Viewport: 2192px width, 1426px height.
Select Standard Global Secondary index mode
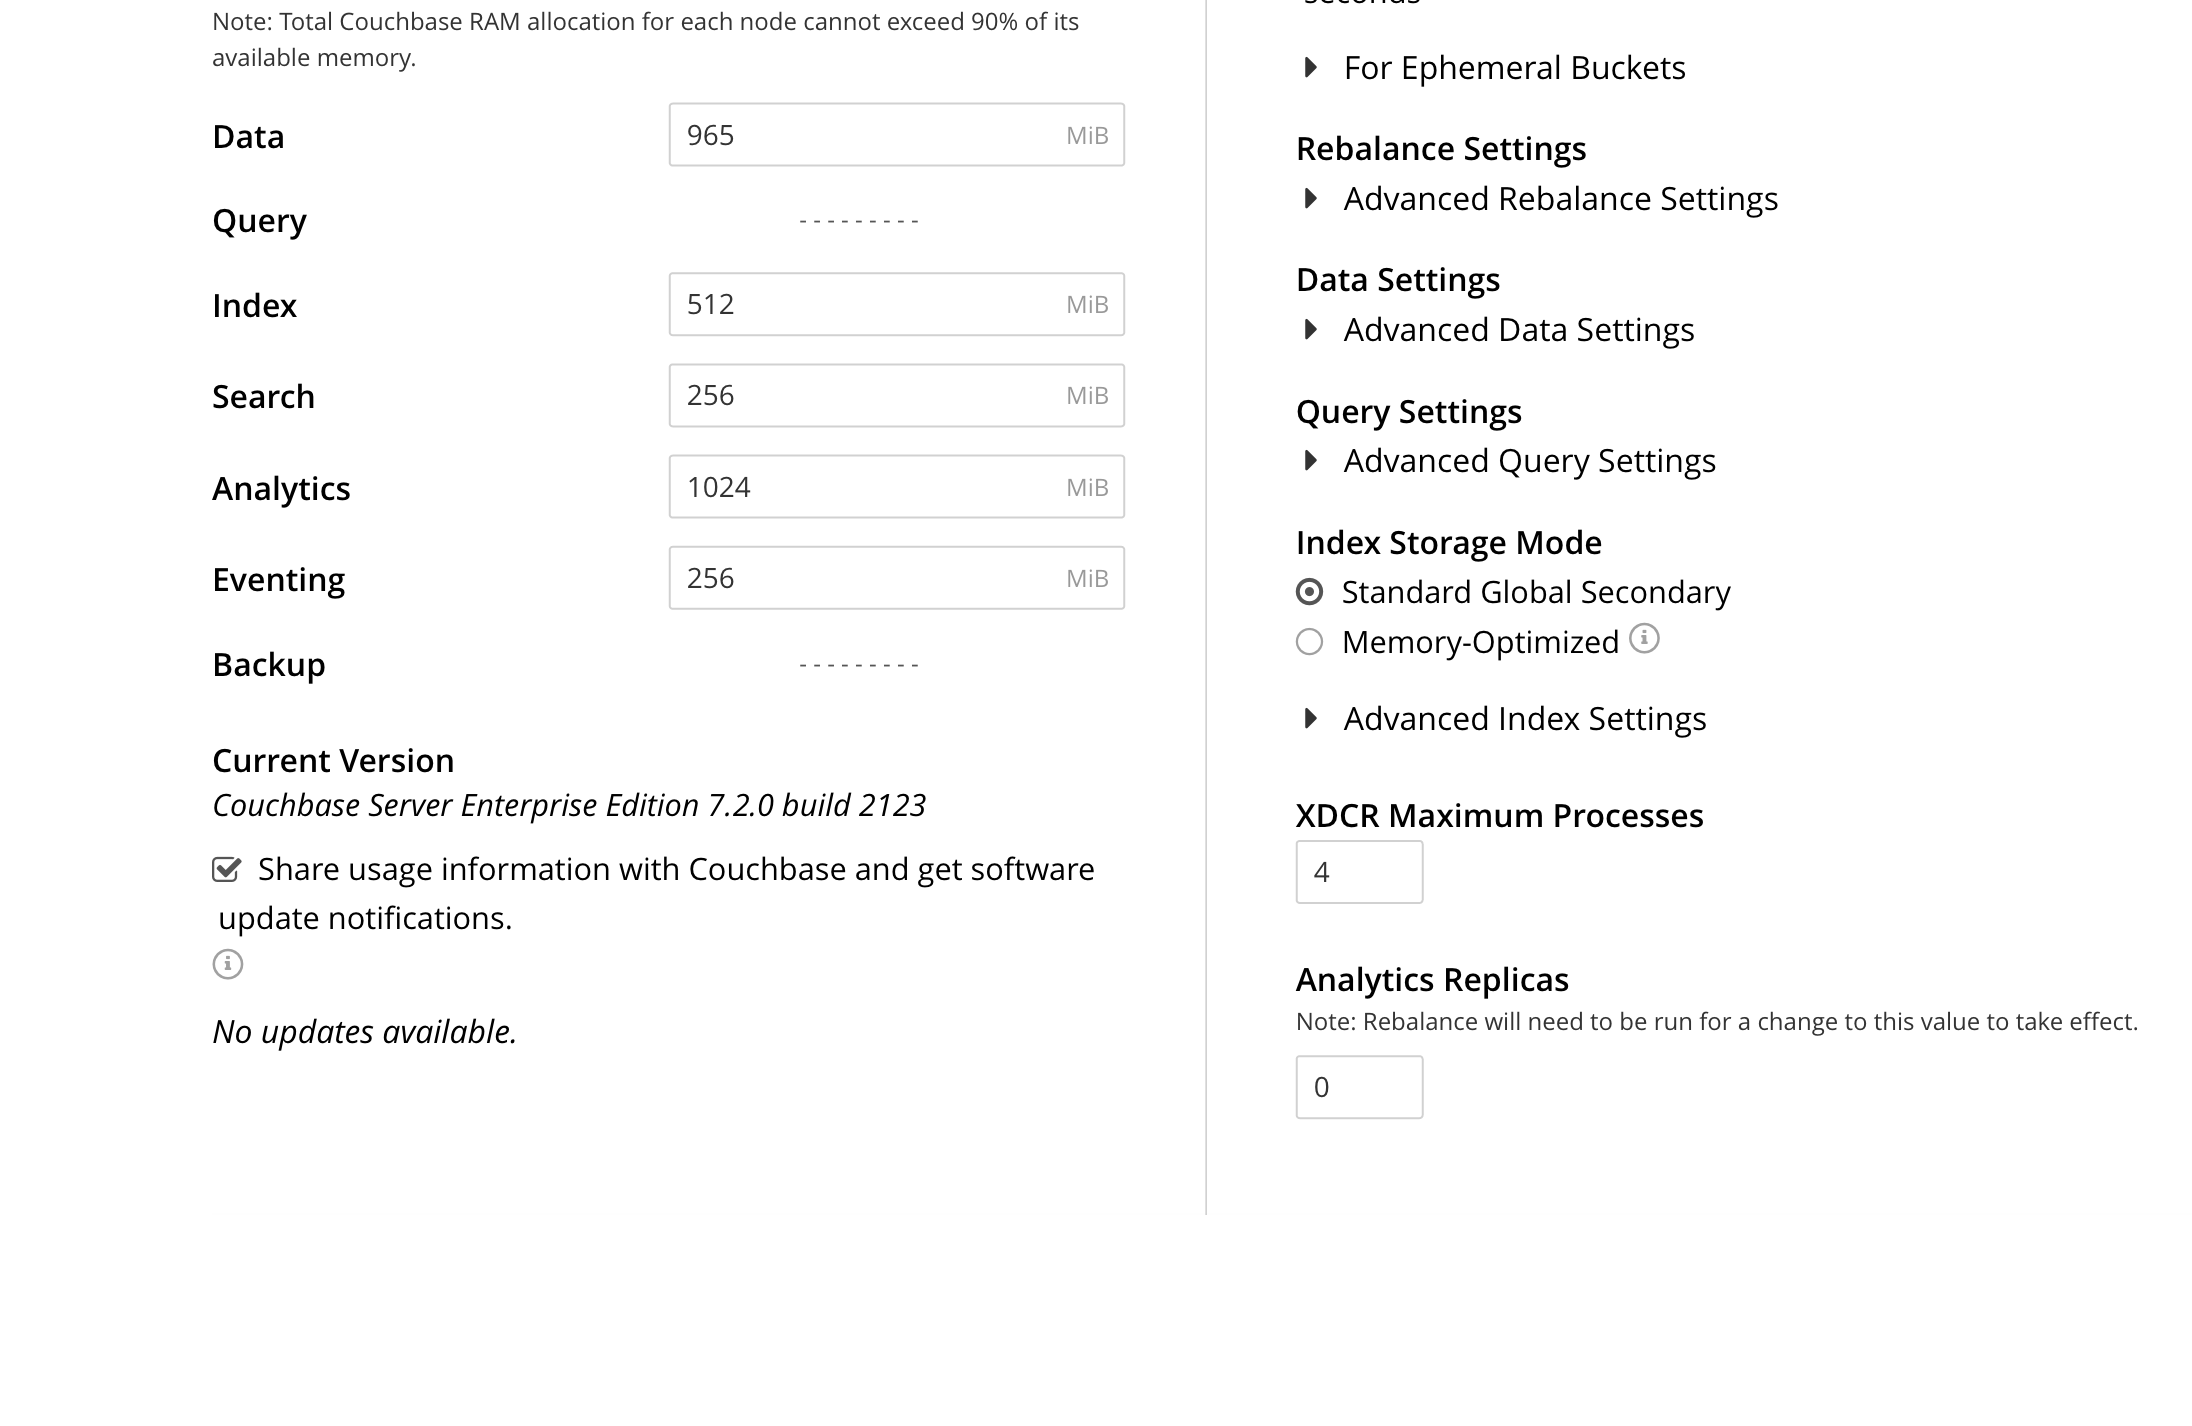(1310, 591)
